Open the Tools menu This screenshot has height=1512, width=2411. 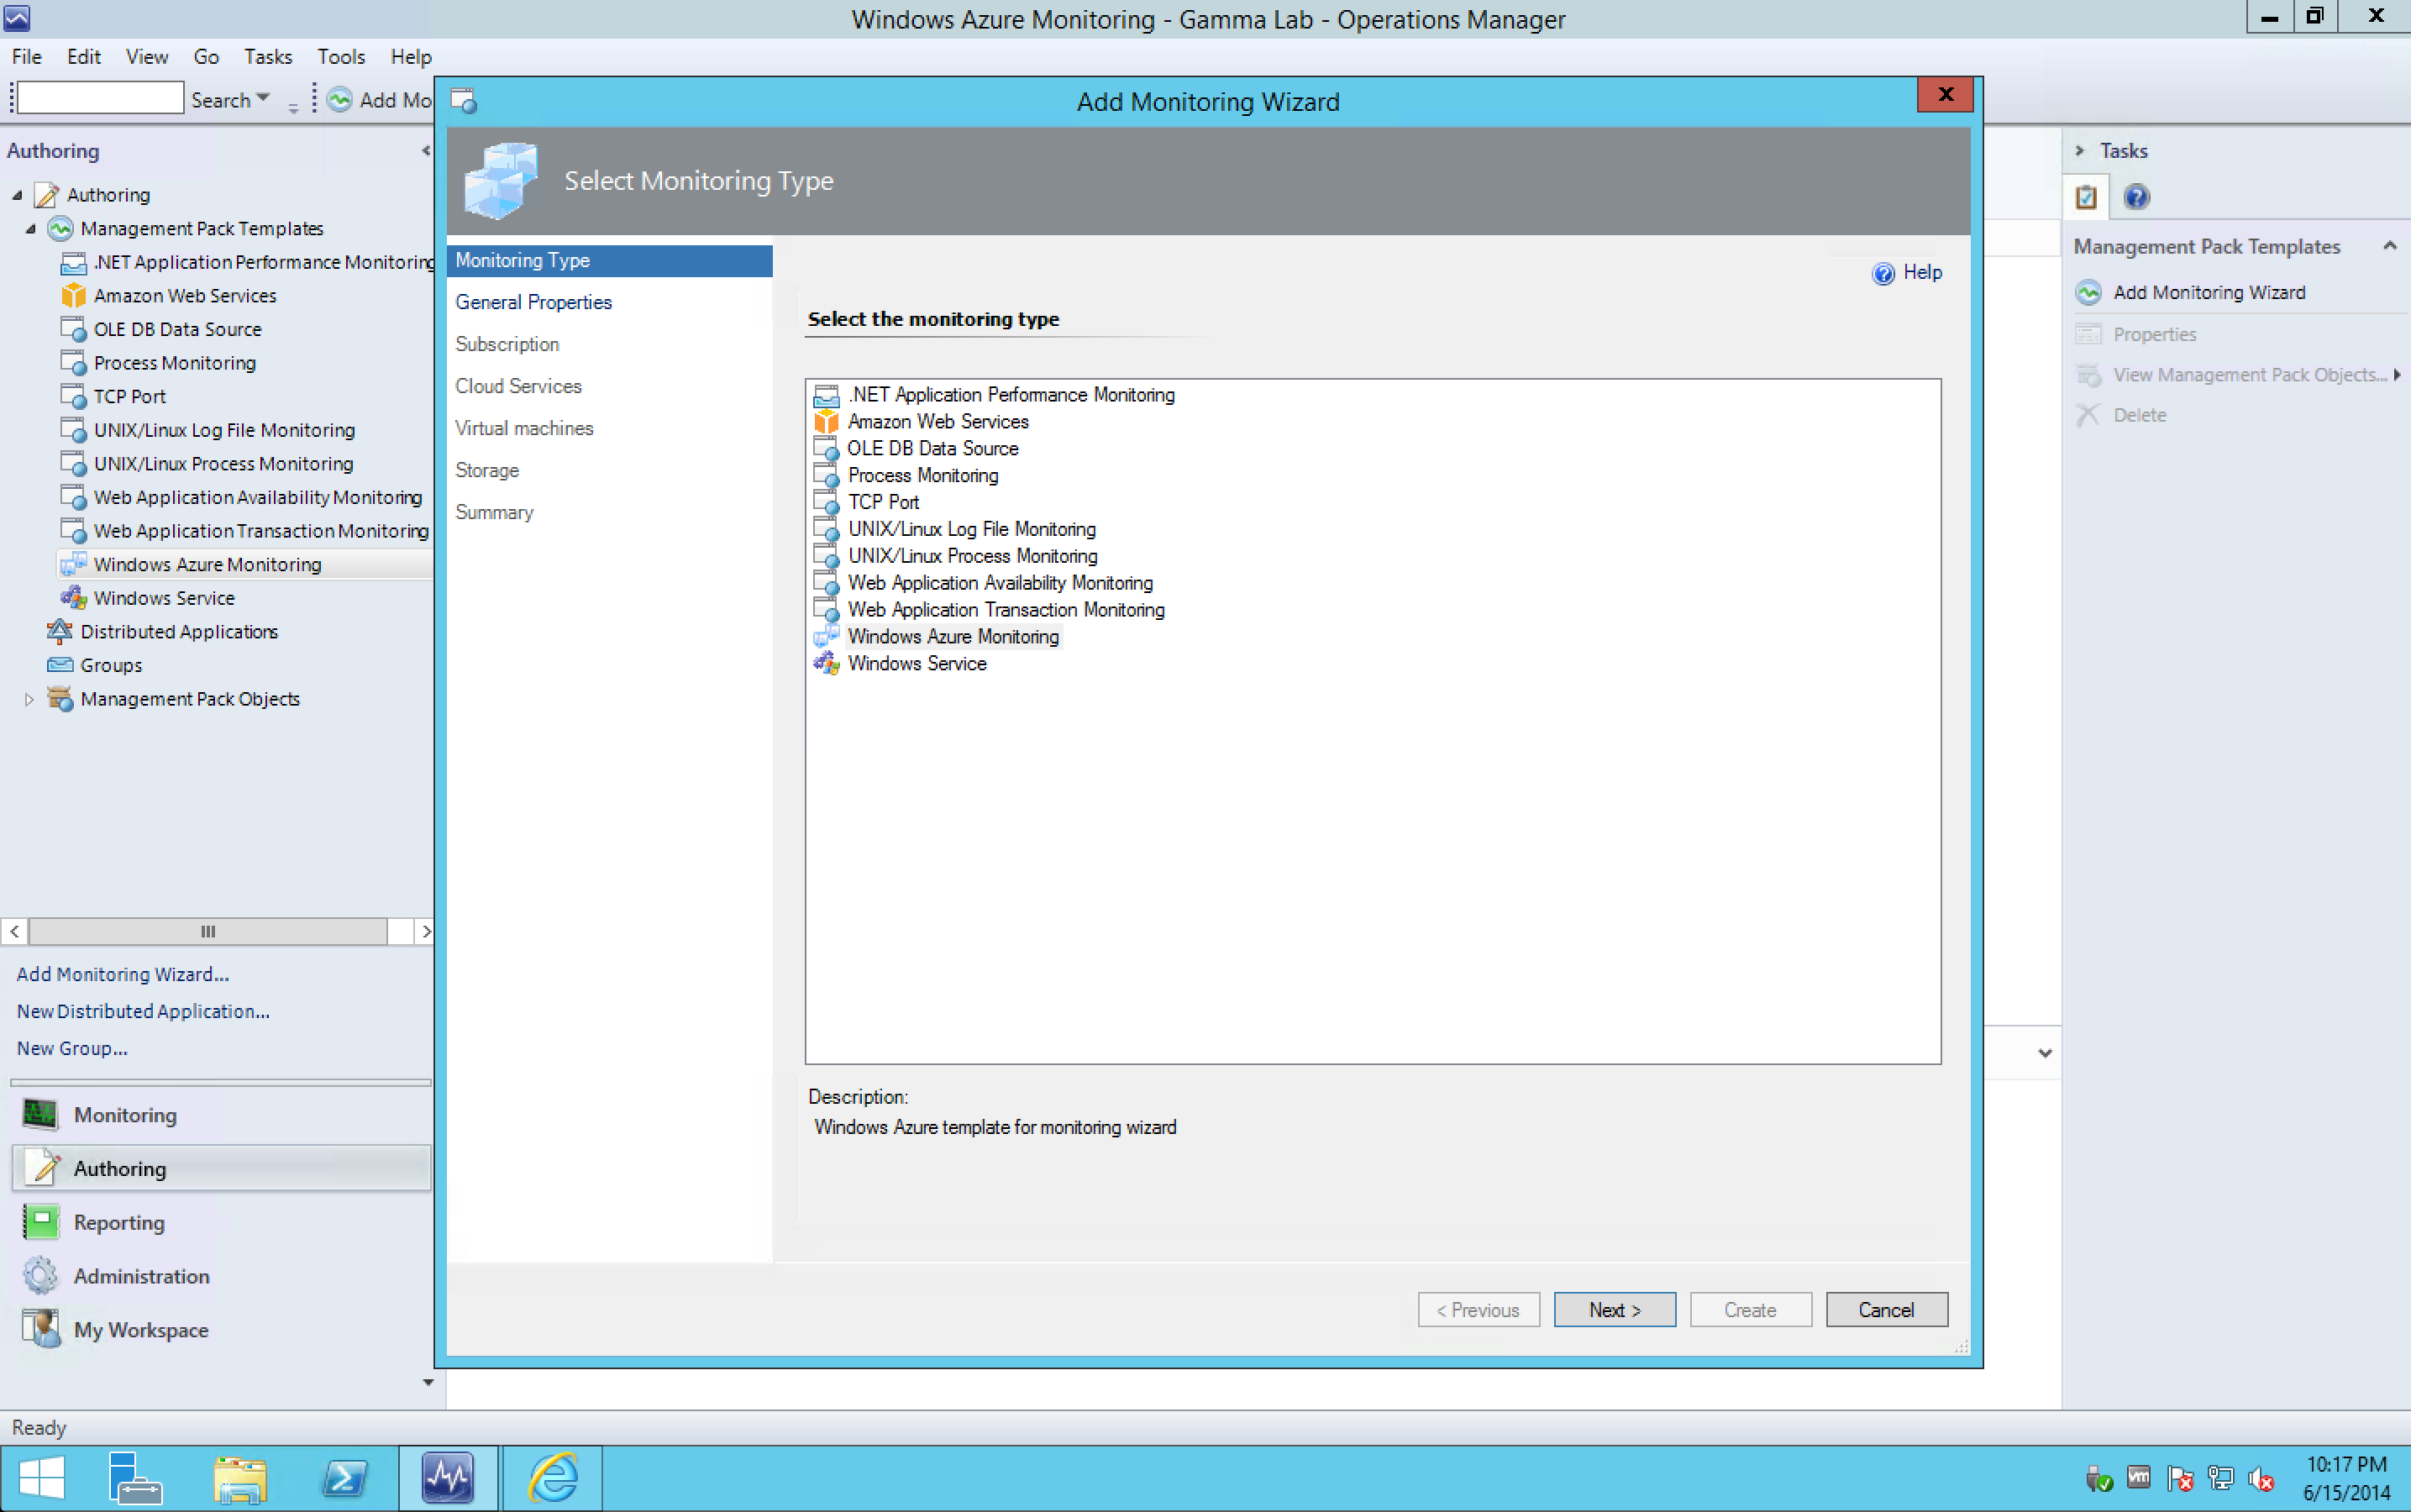tap(341, 57)
